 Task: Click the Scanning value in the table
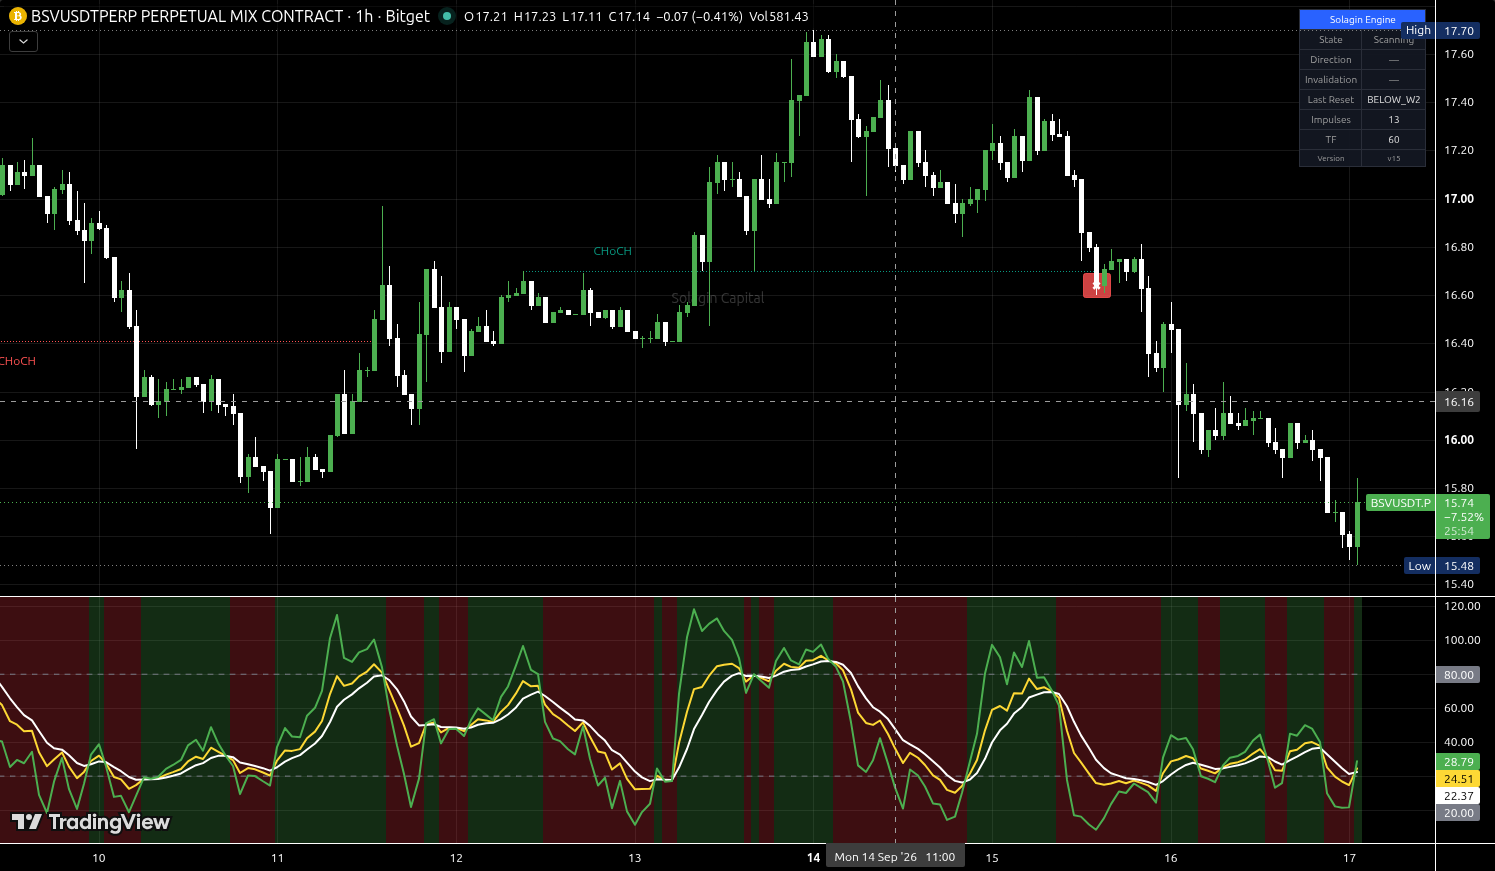point(1394,40)
